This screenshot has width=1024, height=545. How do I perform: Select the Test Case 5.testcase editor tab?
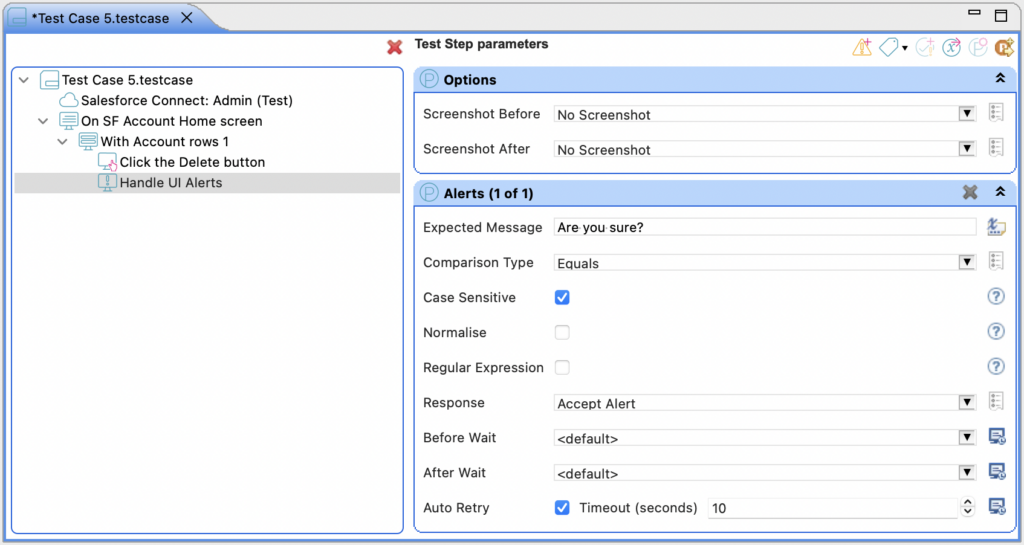101,18
